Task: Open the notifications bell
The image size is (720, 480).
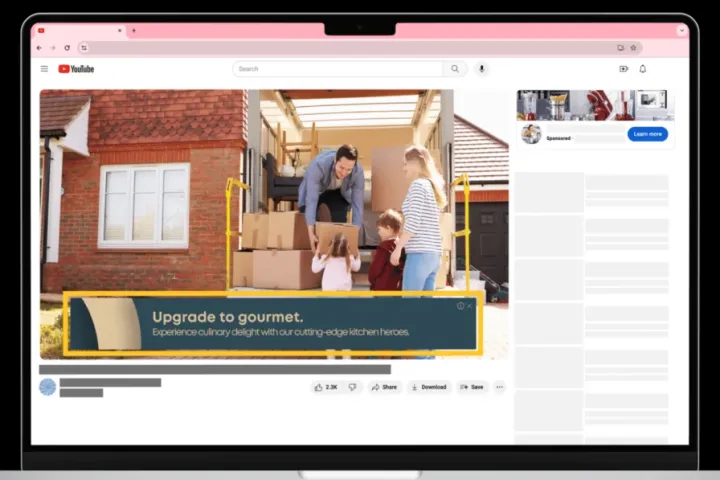Action: pos(643,69)
